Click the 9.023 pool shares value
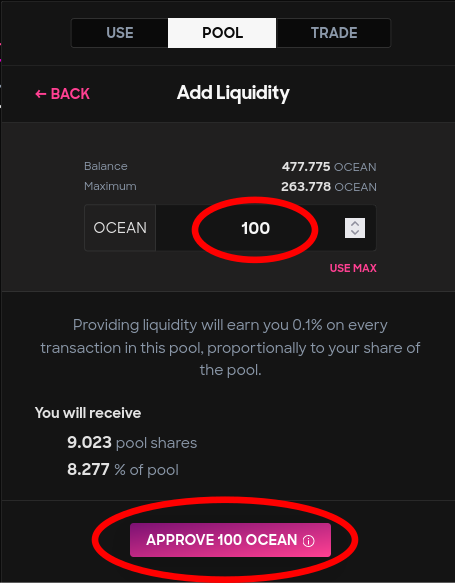The width and height of the screenshot is (455, 583). [132, 443]
